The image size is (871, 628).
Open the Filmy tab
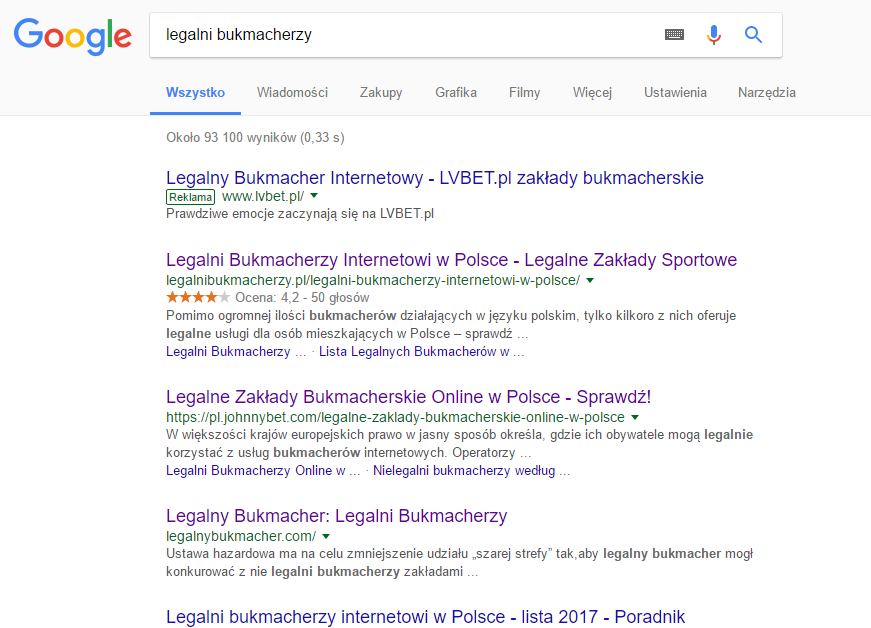524,93
